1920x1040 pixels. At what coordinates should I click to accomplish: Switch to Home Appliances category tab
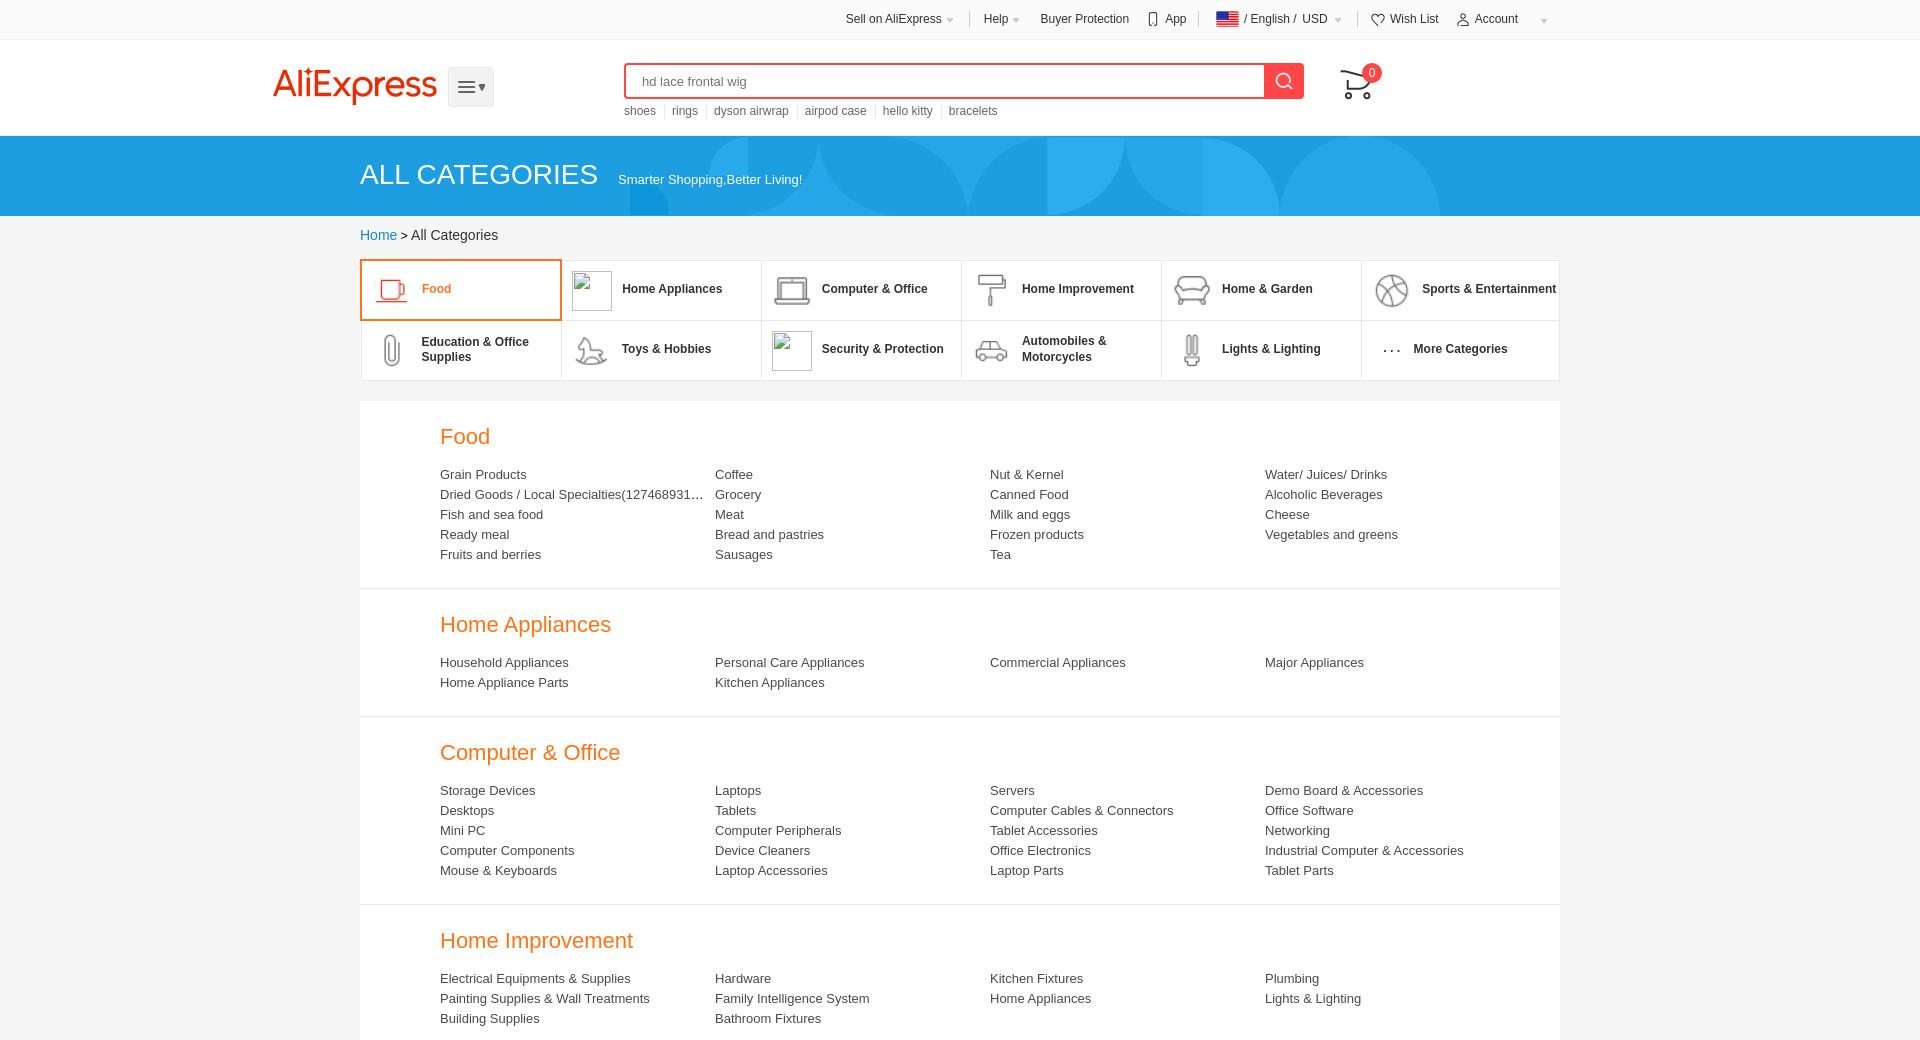tap(661, 290)
